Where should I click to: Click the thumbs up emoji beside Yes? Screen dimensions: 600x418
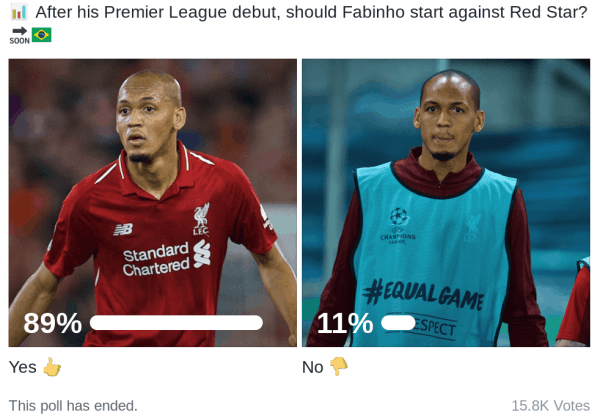point(52,367)
